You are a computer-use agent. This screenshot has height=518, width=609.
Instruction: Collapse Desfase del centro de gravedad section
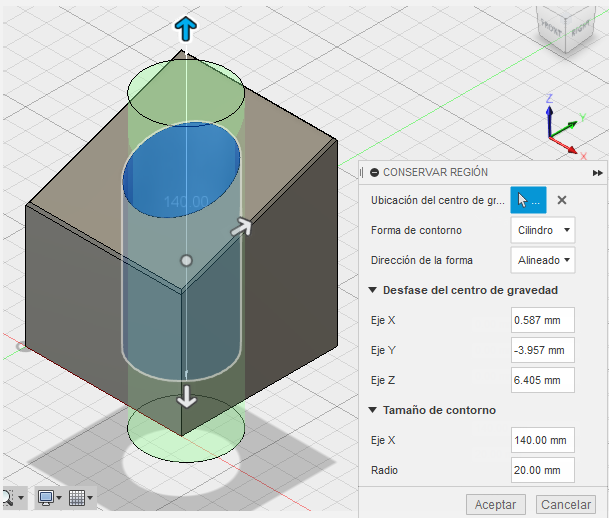[372, 290]
